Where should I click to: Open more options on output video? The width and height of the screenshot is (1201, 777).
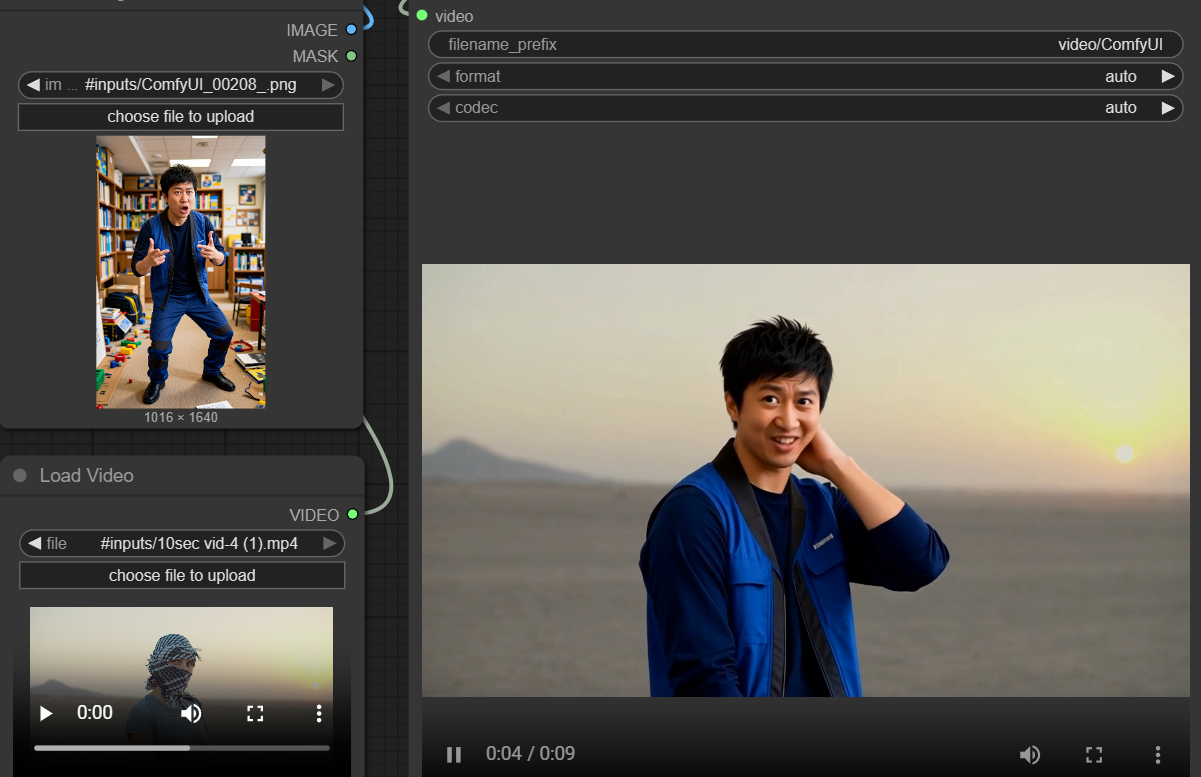(1157, 754)
